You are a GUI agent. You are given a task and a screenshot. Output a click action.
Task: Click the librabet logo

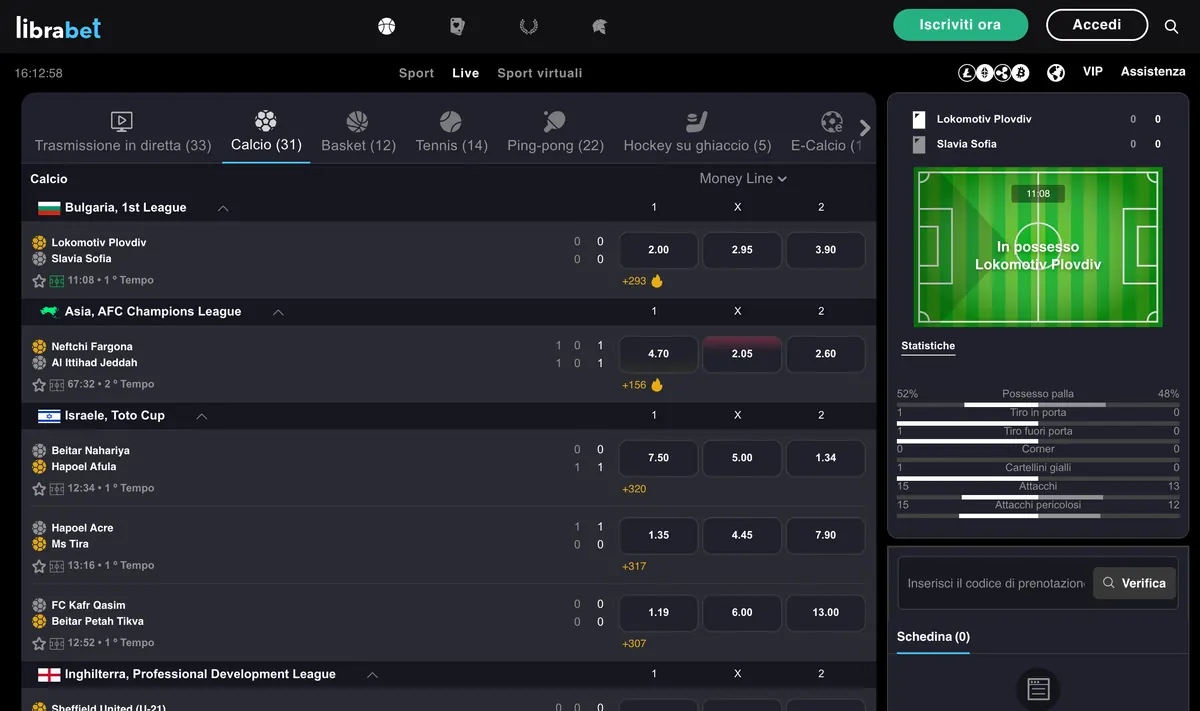tap(58, 26)
